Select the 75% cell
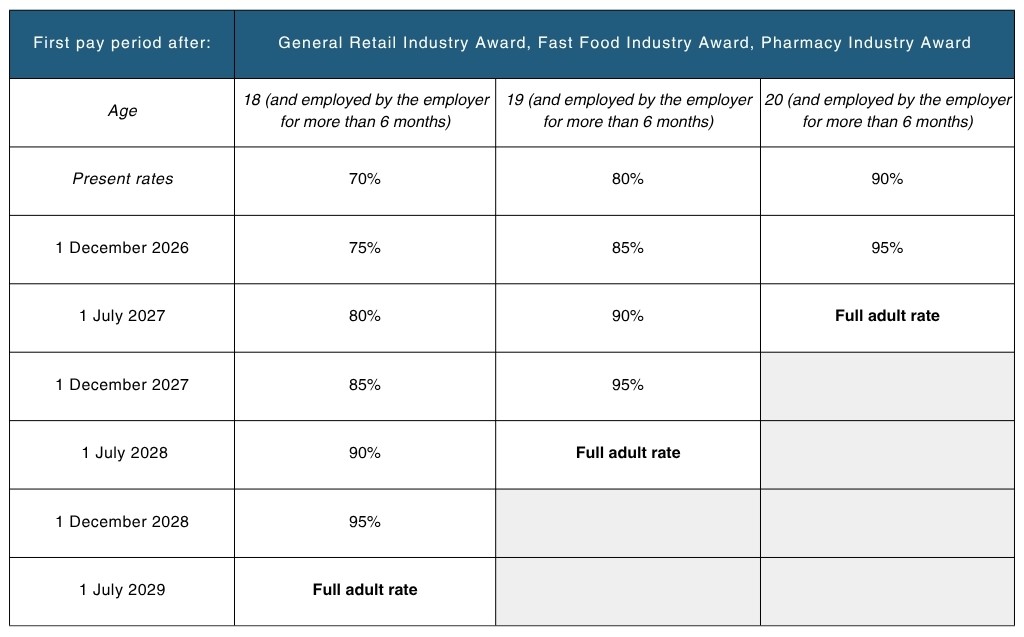Screen dimensions: 1024x637 [x=365, y=248]
